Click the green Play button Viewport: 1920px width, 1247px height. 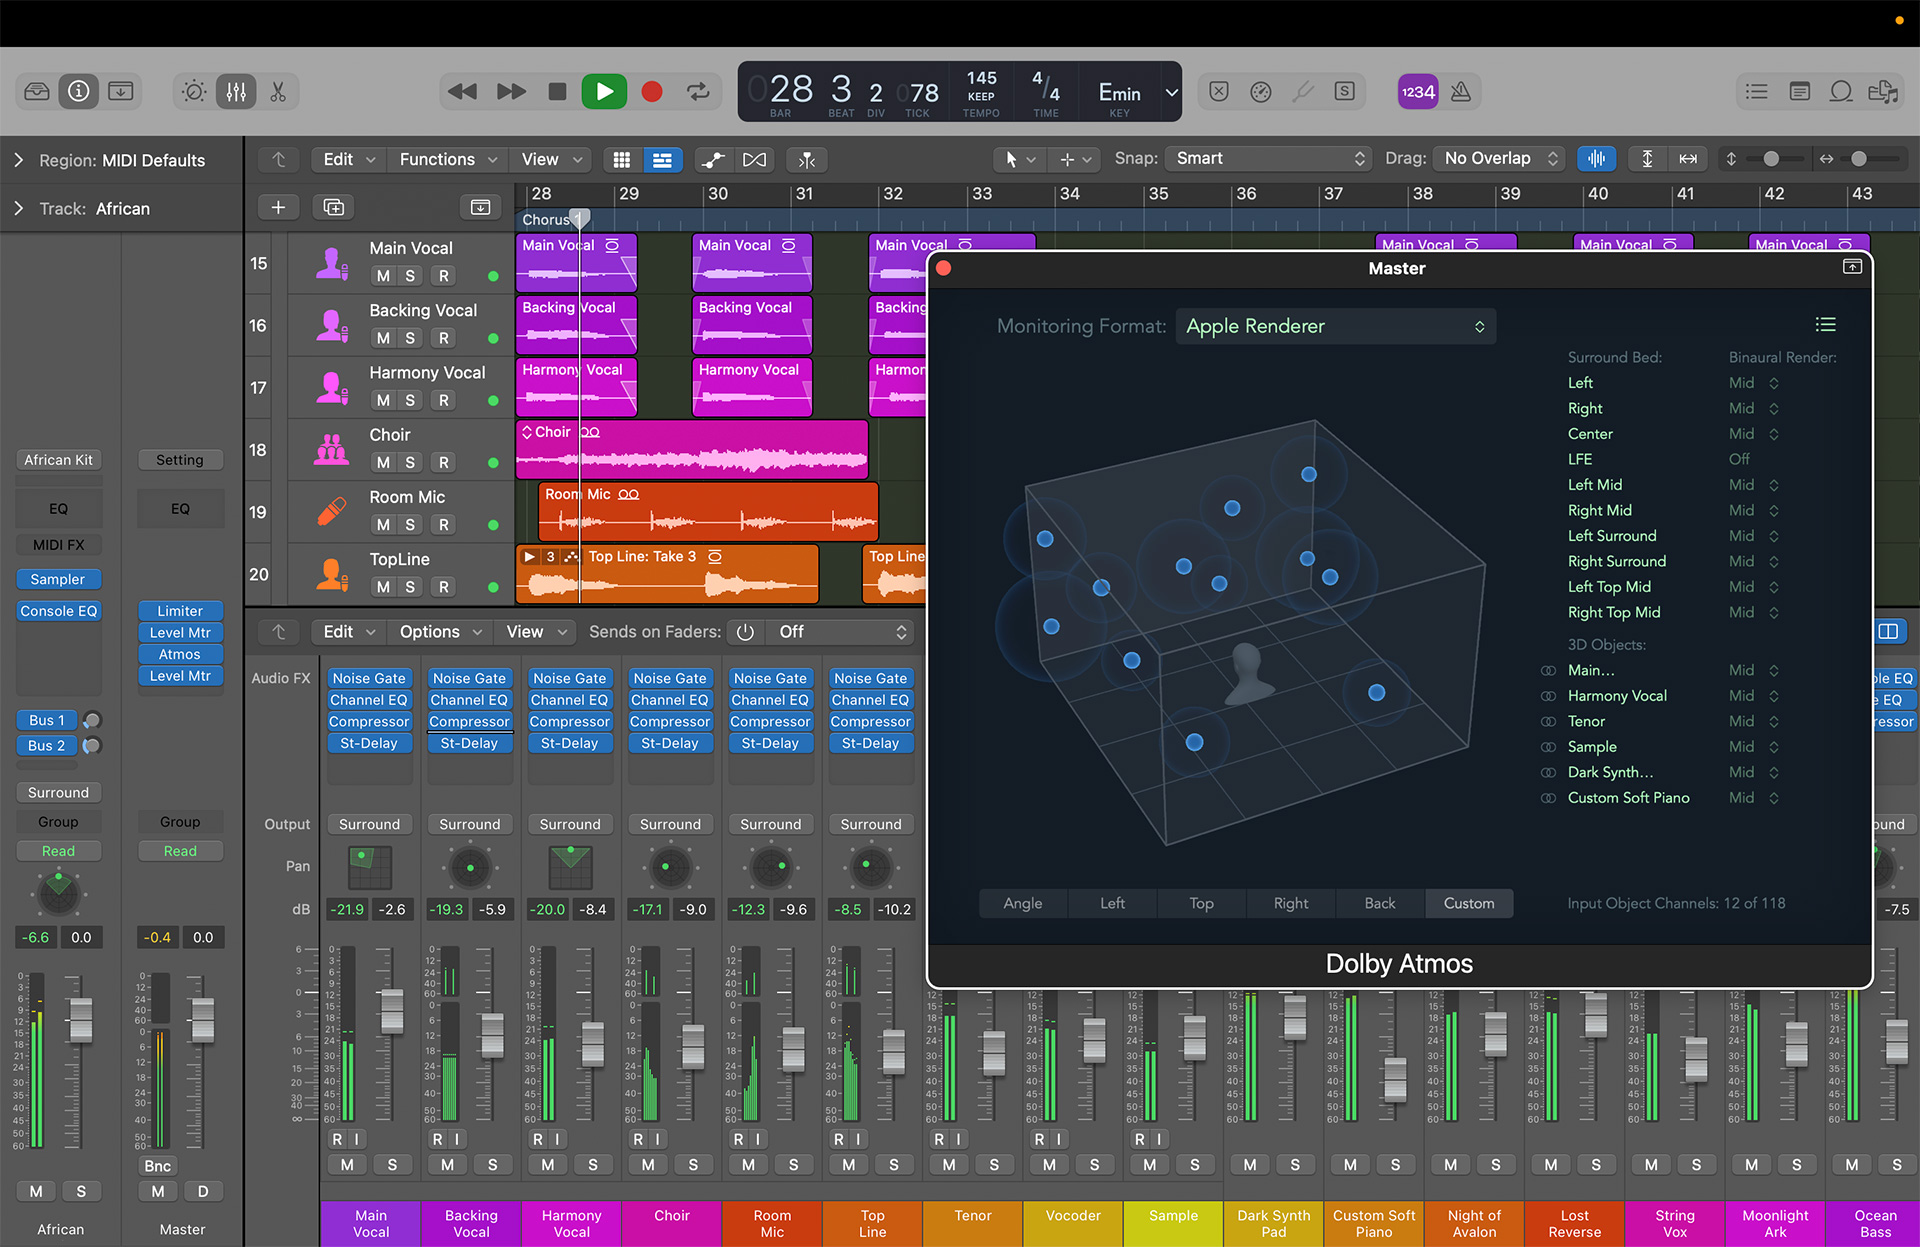click(604, 92)
